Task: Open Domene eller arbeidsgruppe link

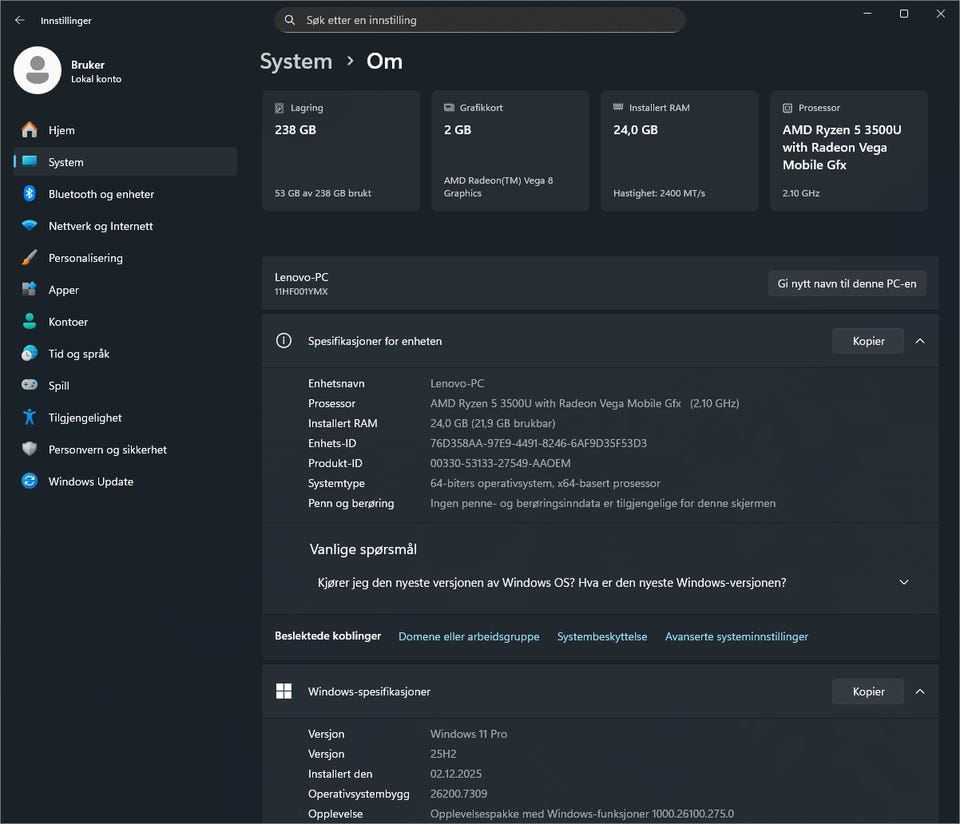Action: tap(468, 636)
